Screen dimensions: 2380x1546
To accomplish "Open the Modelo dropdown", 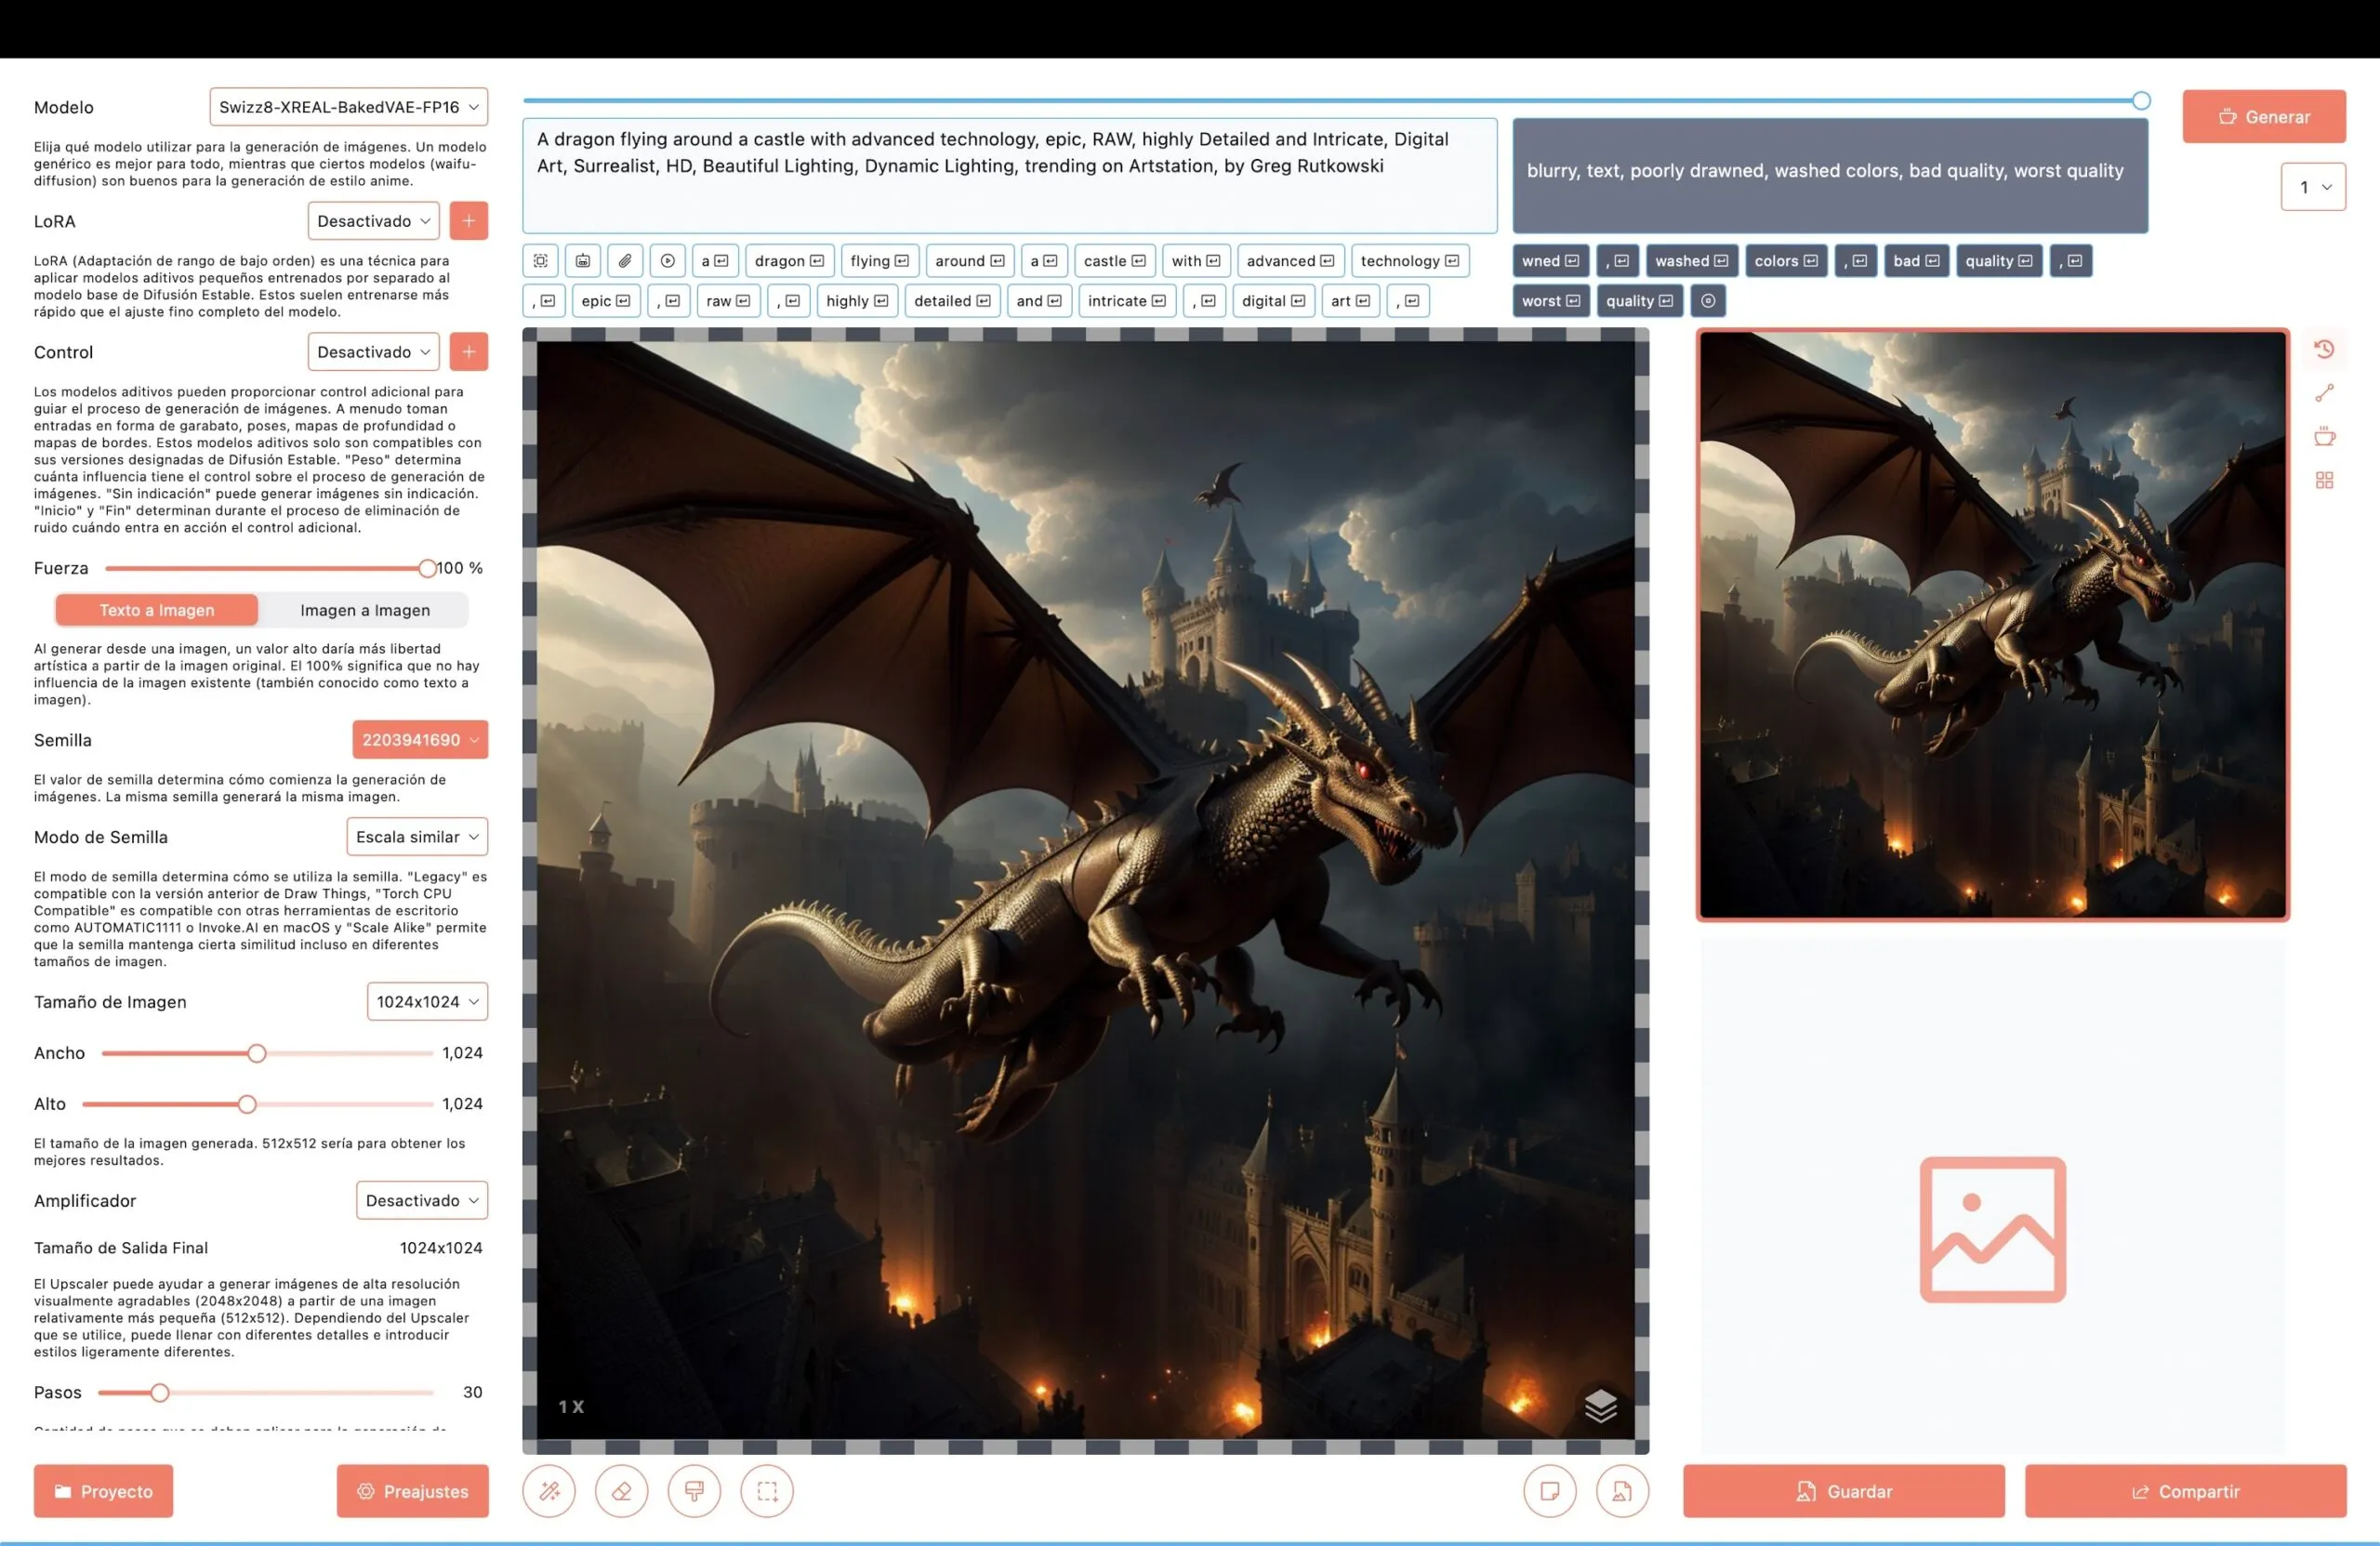I will pyautogui.click(x=348, y=107).
